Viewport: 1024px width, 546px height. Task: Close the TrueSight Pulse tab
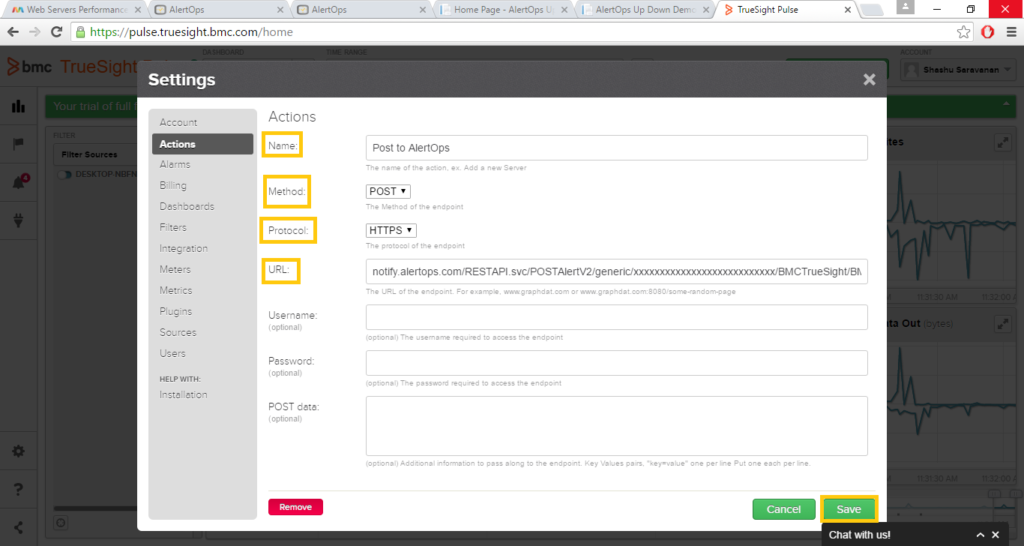point(847,10)
